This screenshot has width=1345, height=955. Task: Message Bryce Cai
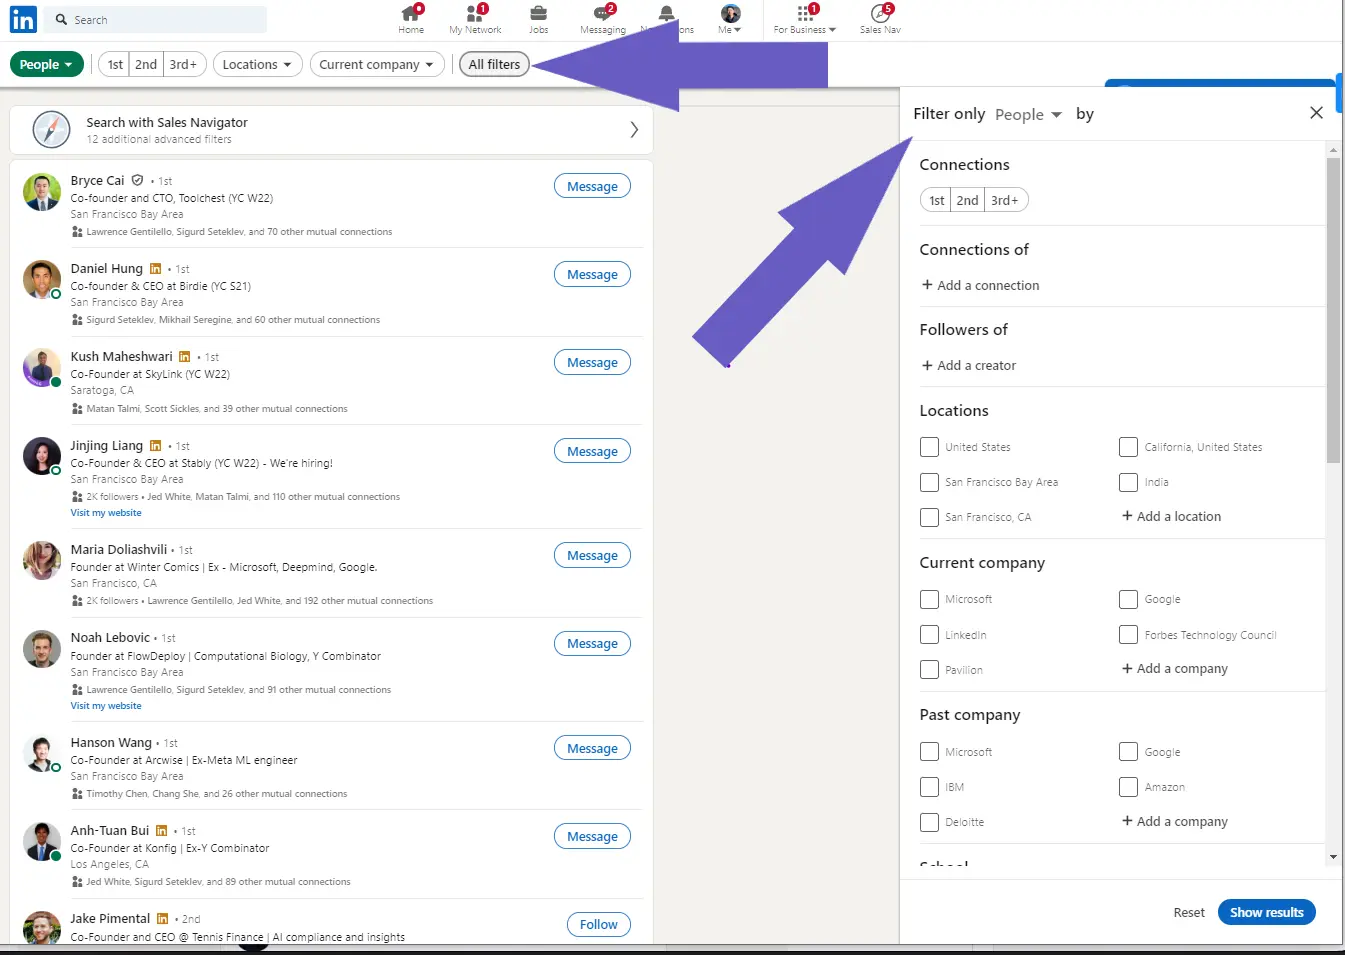coord(592,186)
